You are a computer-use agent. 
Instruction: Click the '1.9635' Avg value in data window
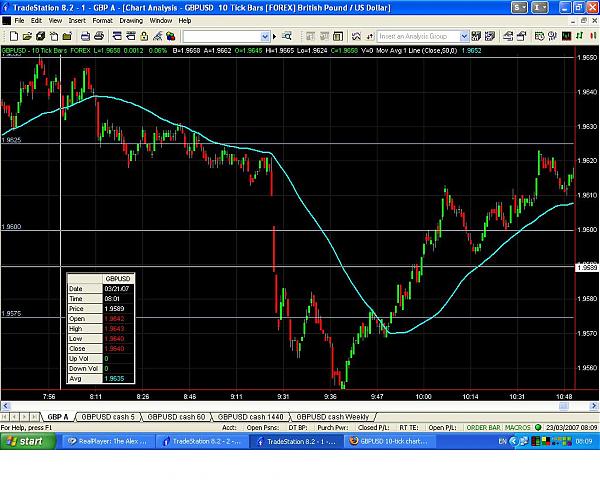114,378
